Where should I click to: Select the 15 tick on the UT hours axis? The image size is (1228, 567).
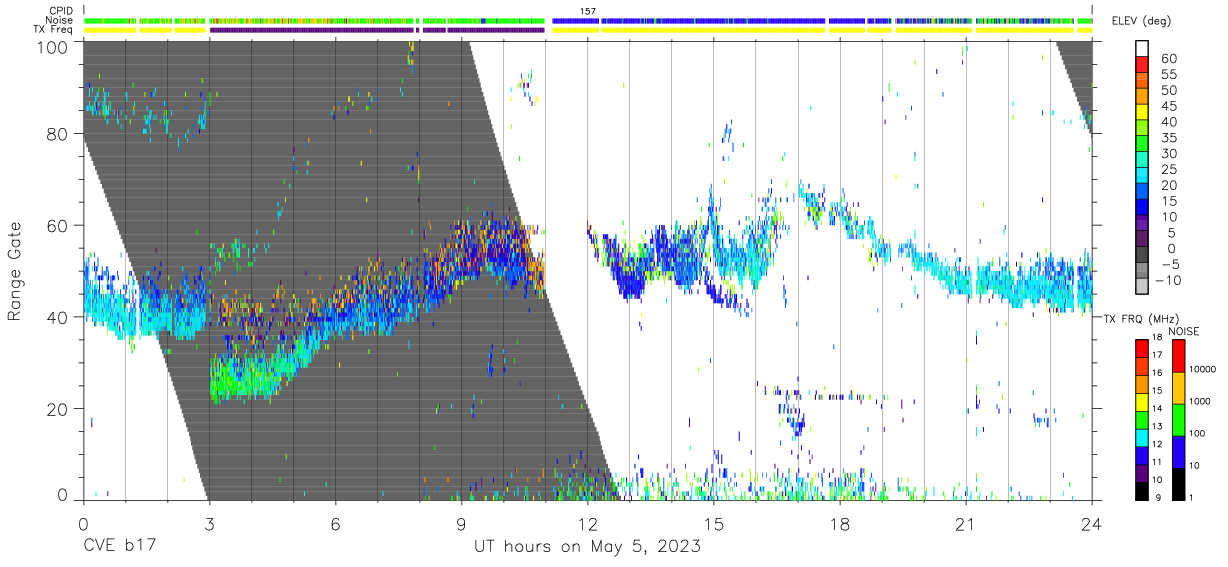tap(713, 523)
